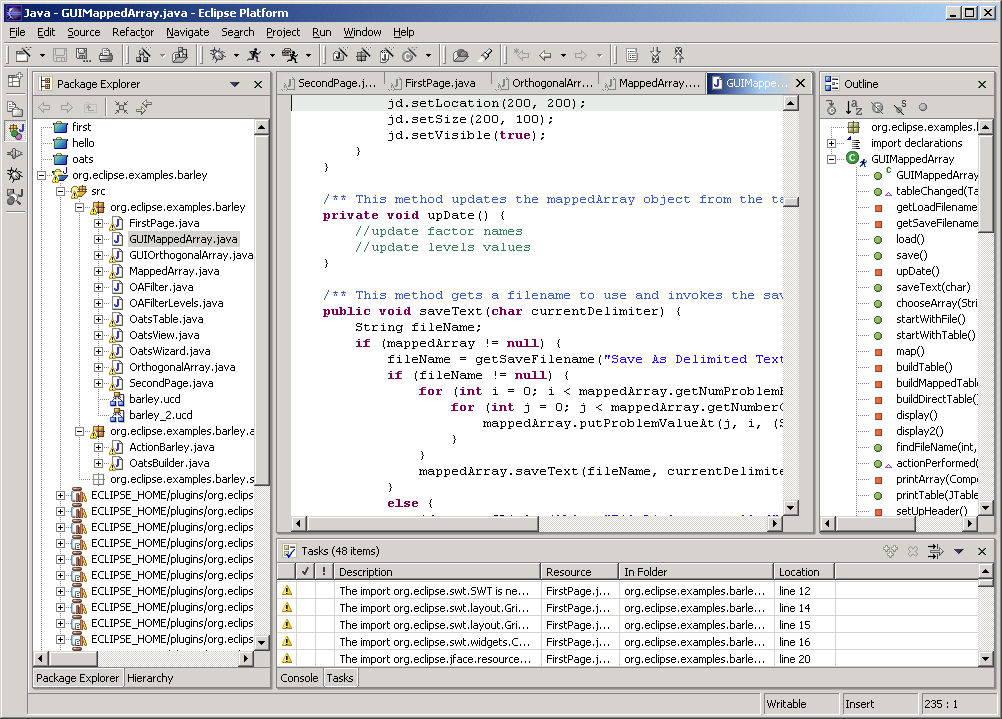Click the Debug bug icon in main toolbar
This screenshot has height=719, width=1002.
point(218,56)
